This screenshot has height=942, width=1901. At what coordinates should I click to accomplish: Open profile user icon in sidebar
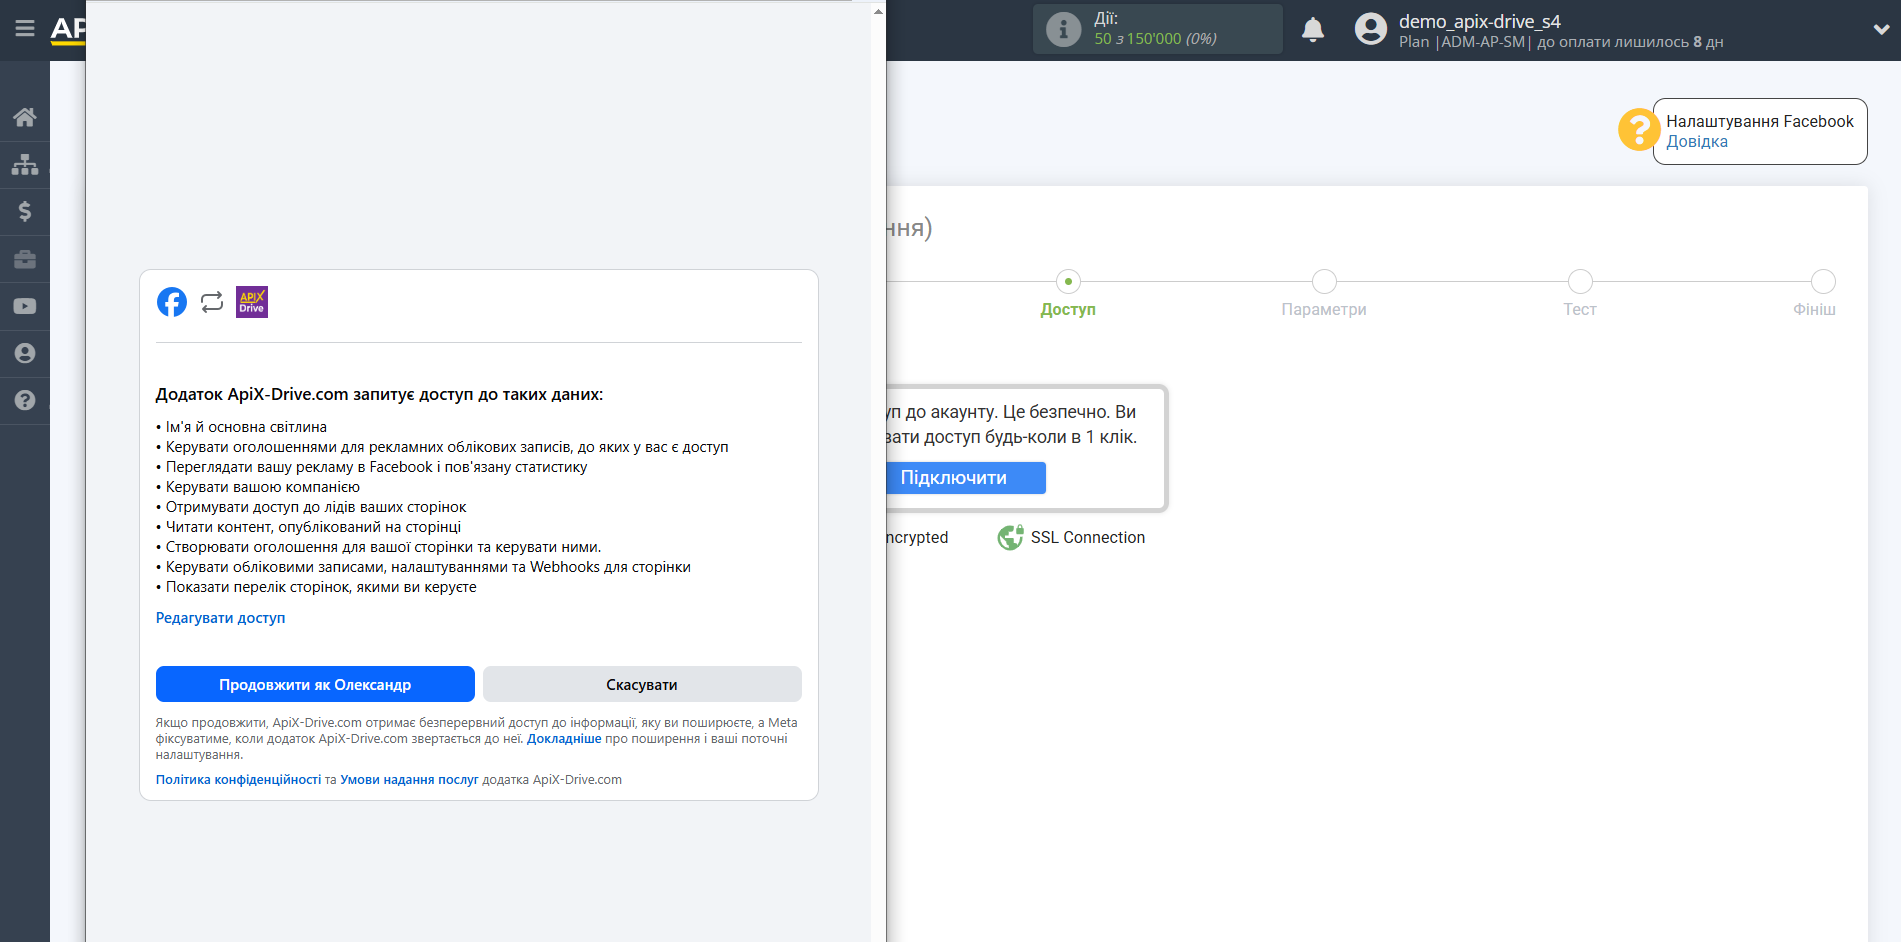click(25, 353)
